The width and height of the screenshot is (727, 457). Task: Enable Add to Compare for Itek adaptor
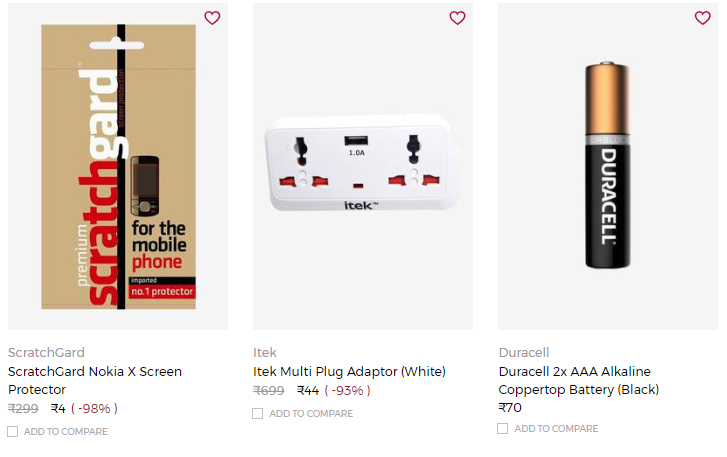click(x=257, y=413)
